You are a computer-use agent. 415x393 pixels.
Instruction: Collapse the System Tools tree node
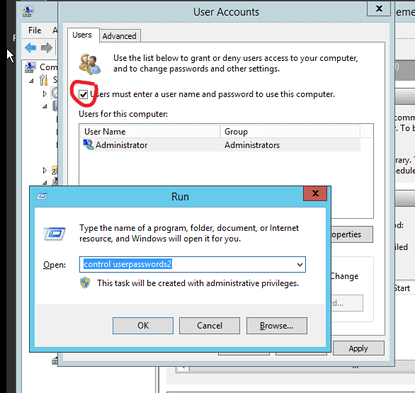pos(31,81)
